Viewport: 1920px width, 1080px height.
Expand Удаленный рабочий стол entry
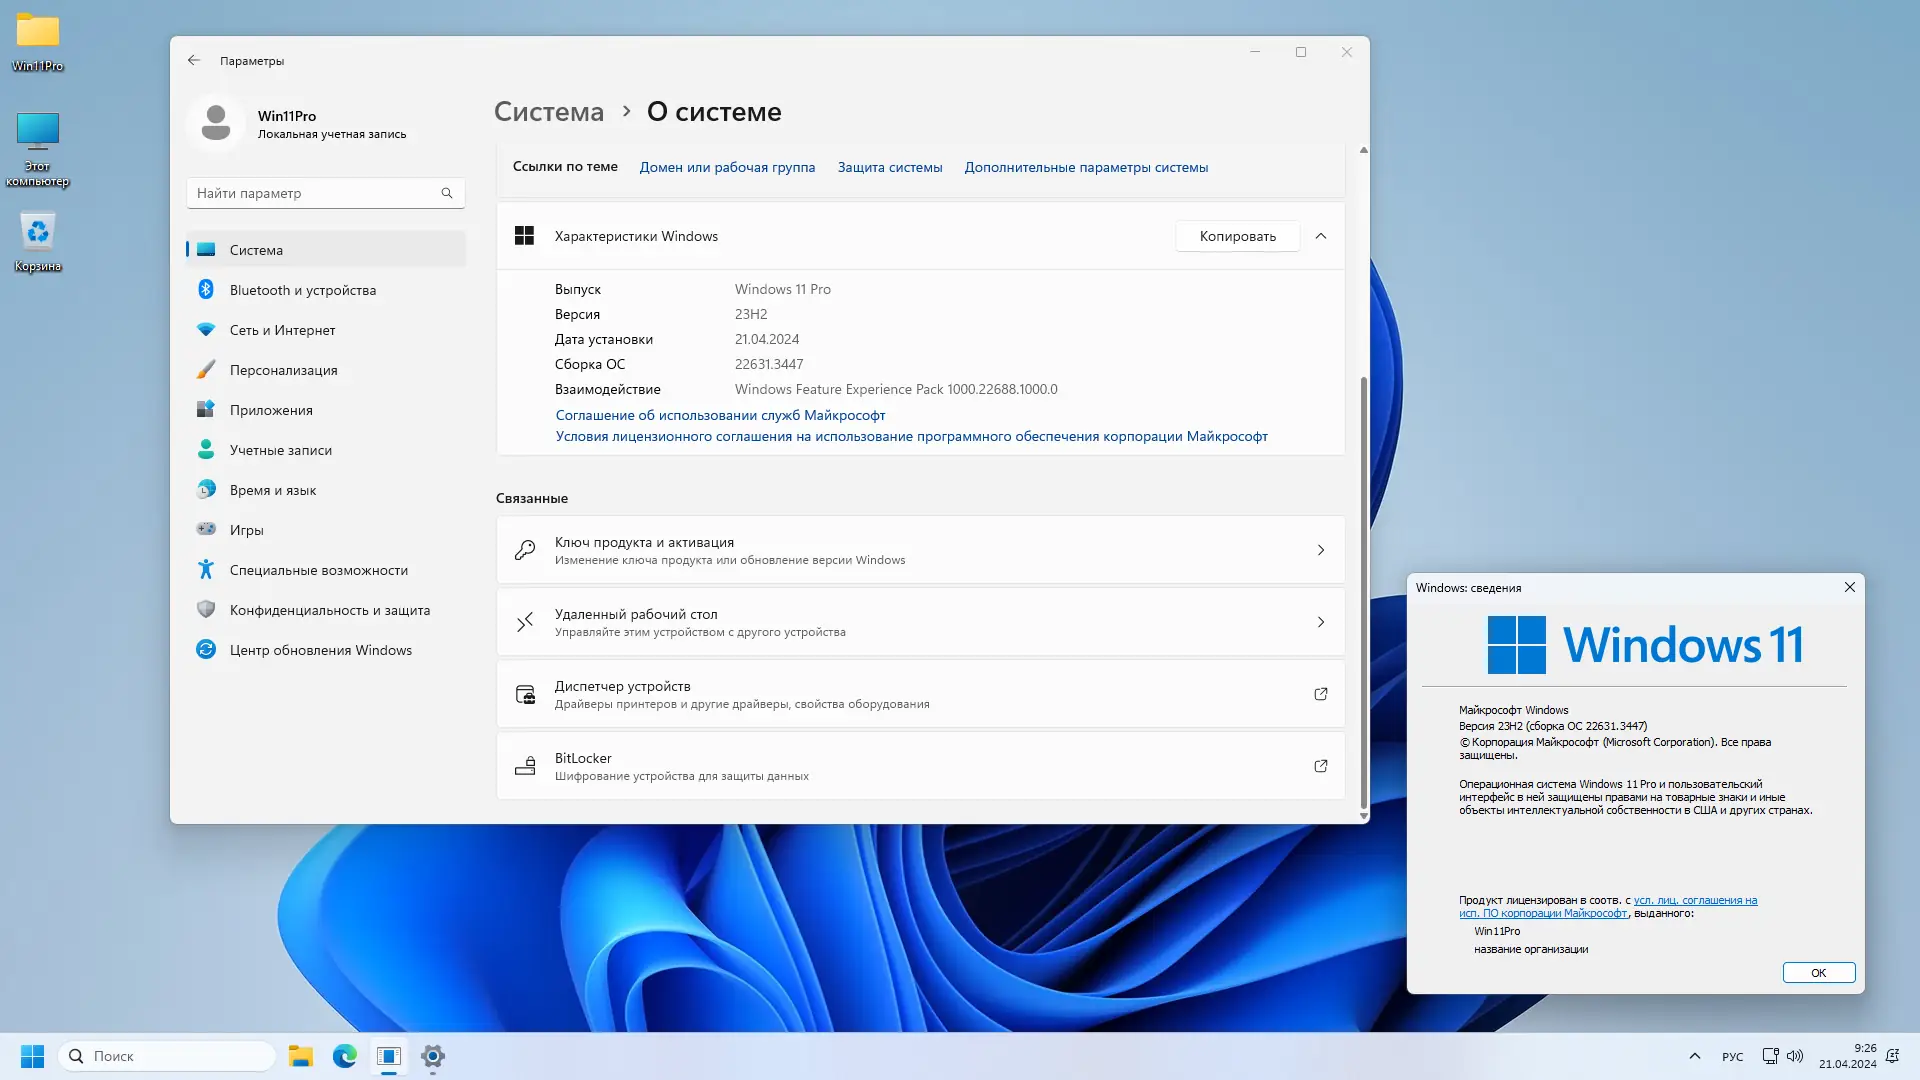pos(1320,622)
